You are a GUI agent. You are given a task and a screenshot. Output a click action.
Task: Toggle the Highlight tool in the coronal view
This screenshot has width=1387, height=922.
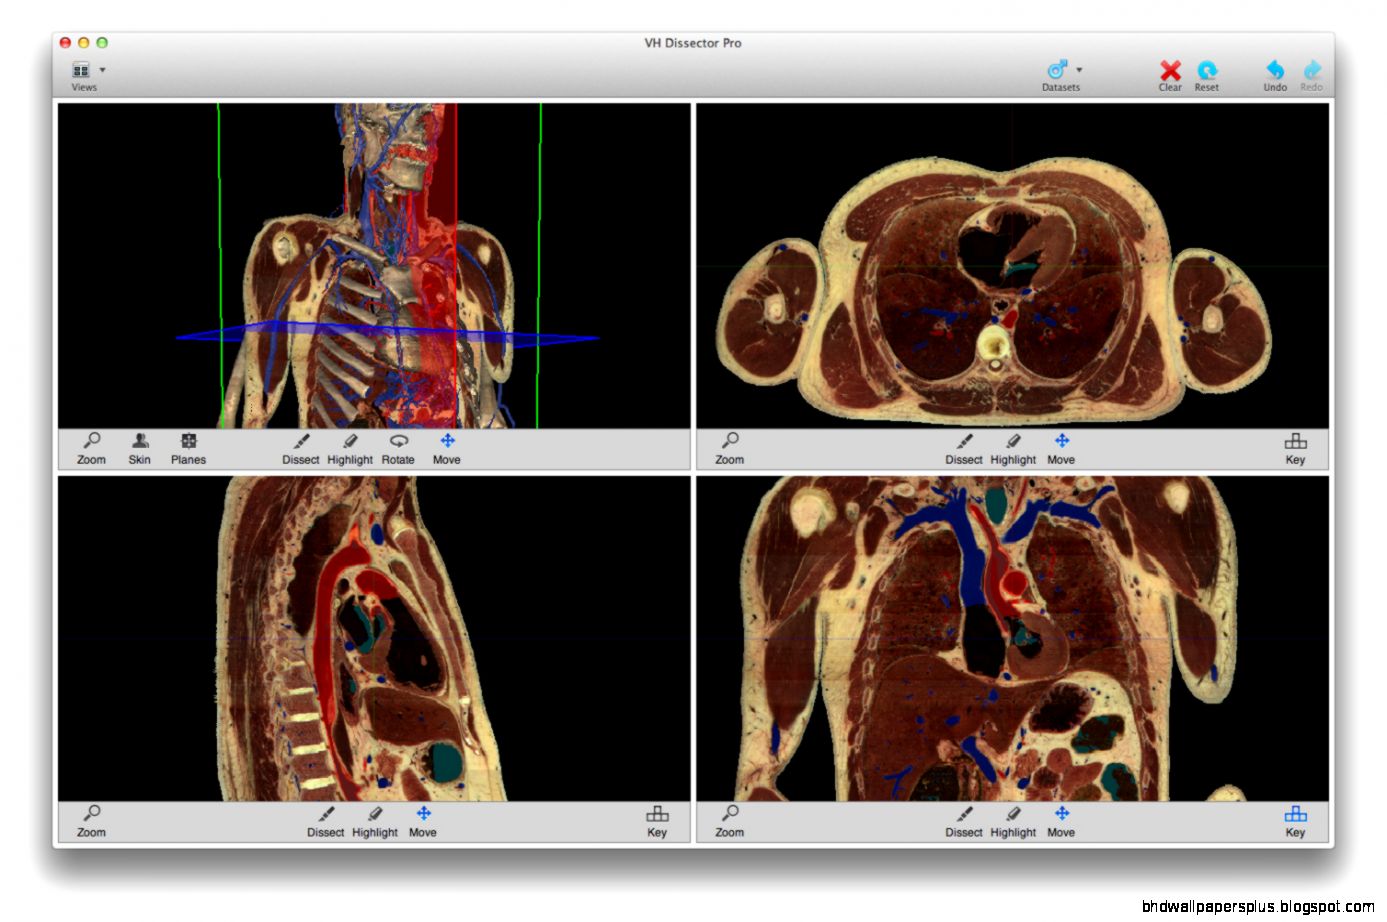coord(1012,820)
